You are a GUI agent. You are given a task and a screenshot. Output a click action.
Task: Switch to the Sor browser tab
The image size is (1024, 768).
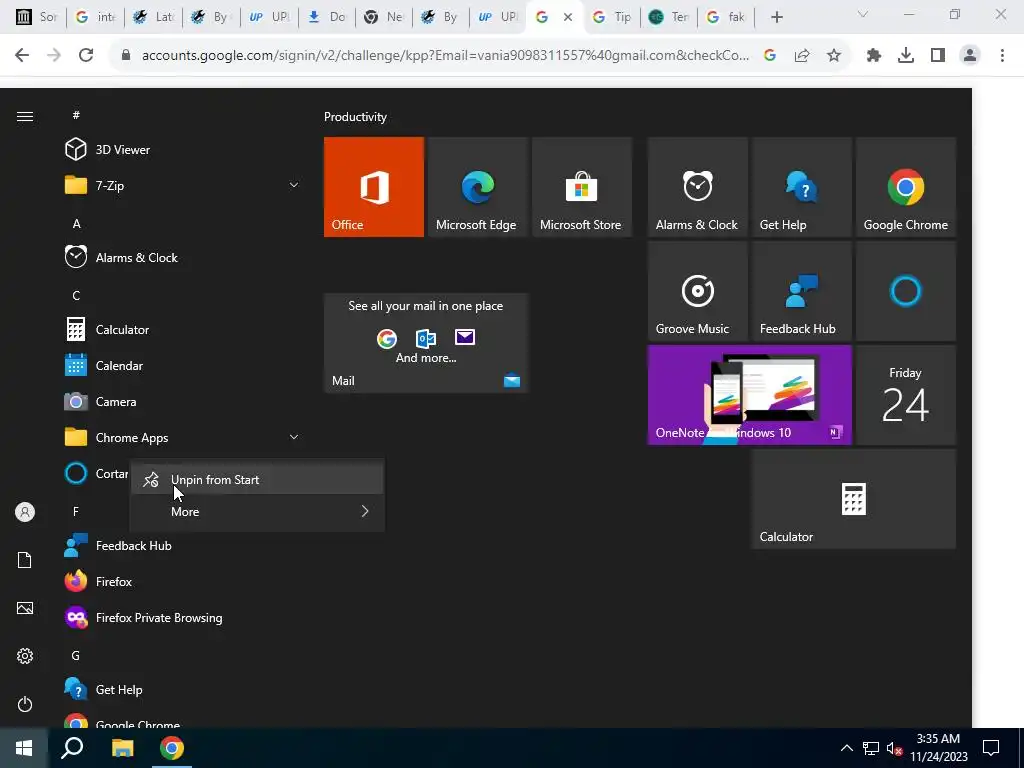pyautogui.click(x=37, y=17)
